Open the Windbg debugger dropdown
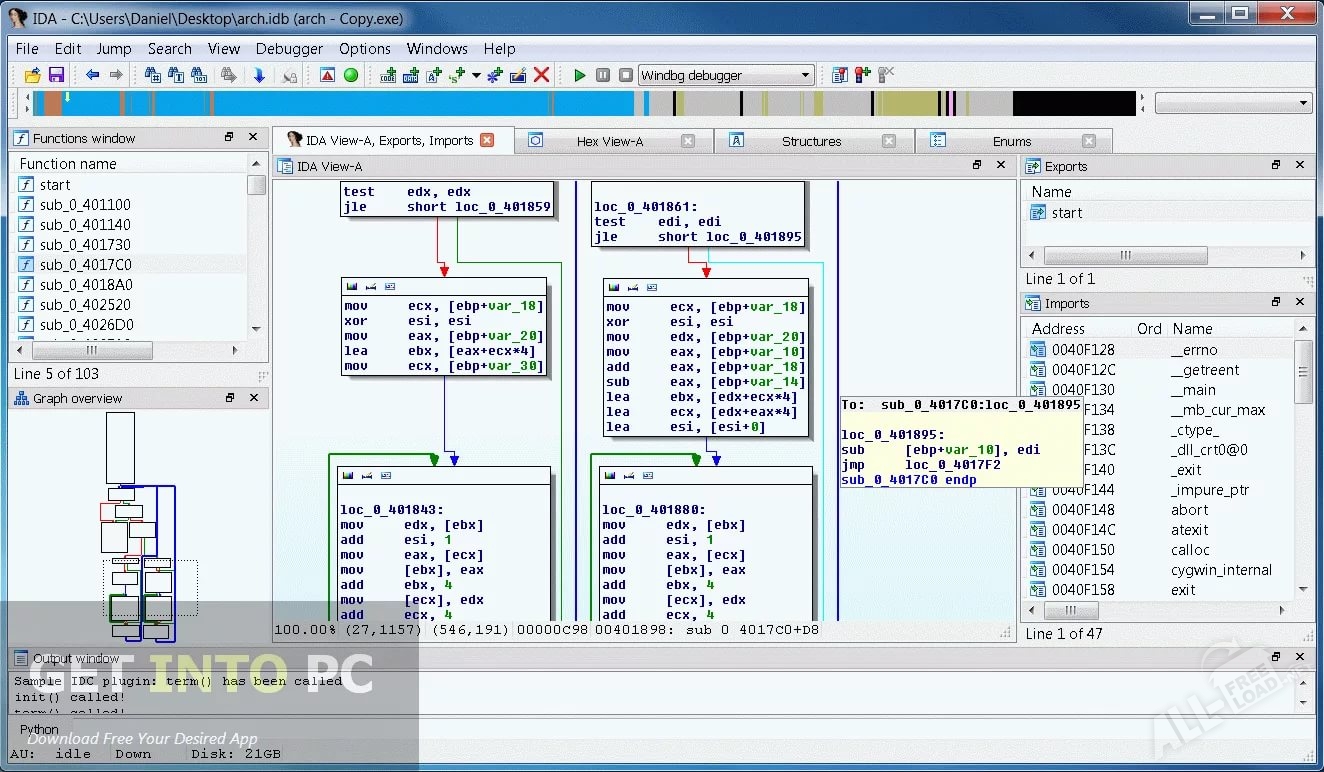This screenshot has width=1324, height=772. point(805,75)
